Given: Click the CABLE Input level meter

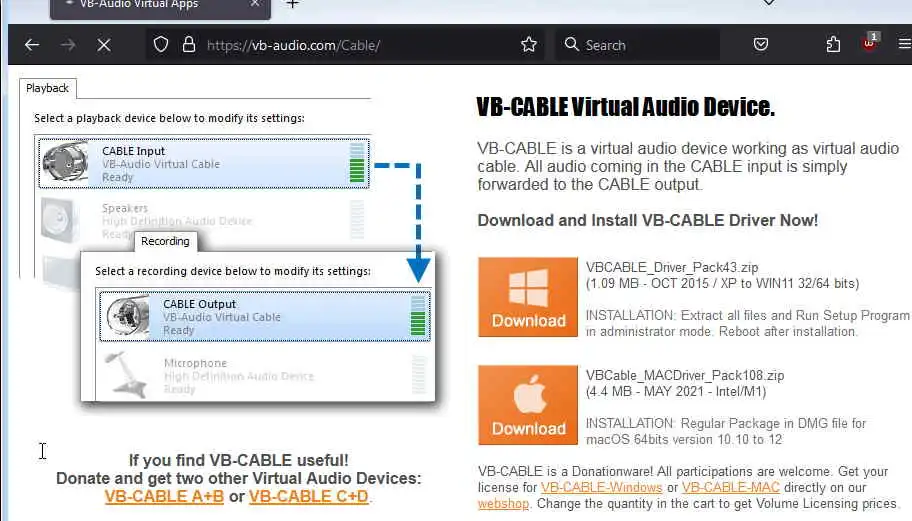Looking at the screenshot, I should coord(357,163).
